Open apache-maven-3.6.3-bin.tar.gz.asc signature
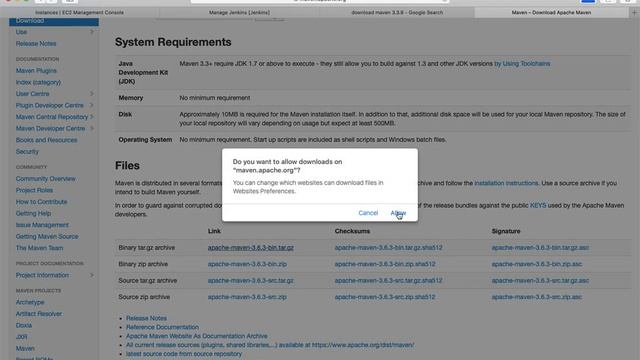Image resolution: width=640 pixels, height=360 pixels. pos(540,248)
